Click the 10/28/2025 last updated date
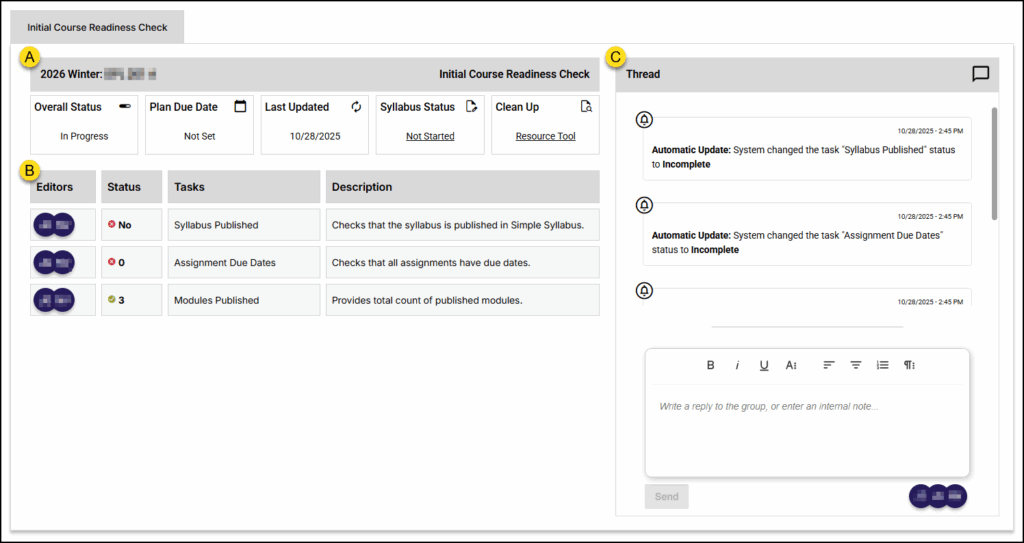The image size is (1024, 543). coord(315,137)
